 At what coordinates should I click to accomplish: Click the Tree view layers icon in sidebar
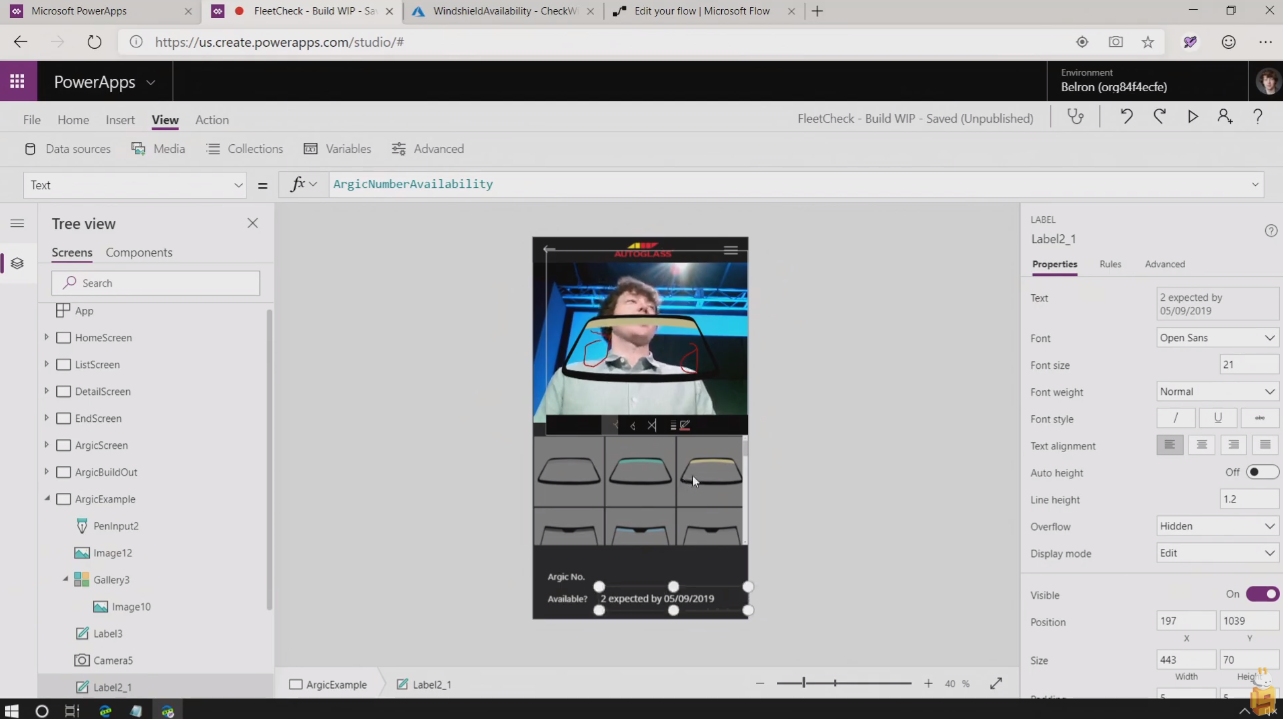pyautogui.click(x=17, y=264)
